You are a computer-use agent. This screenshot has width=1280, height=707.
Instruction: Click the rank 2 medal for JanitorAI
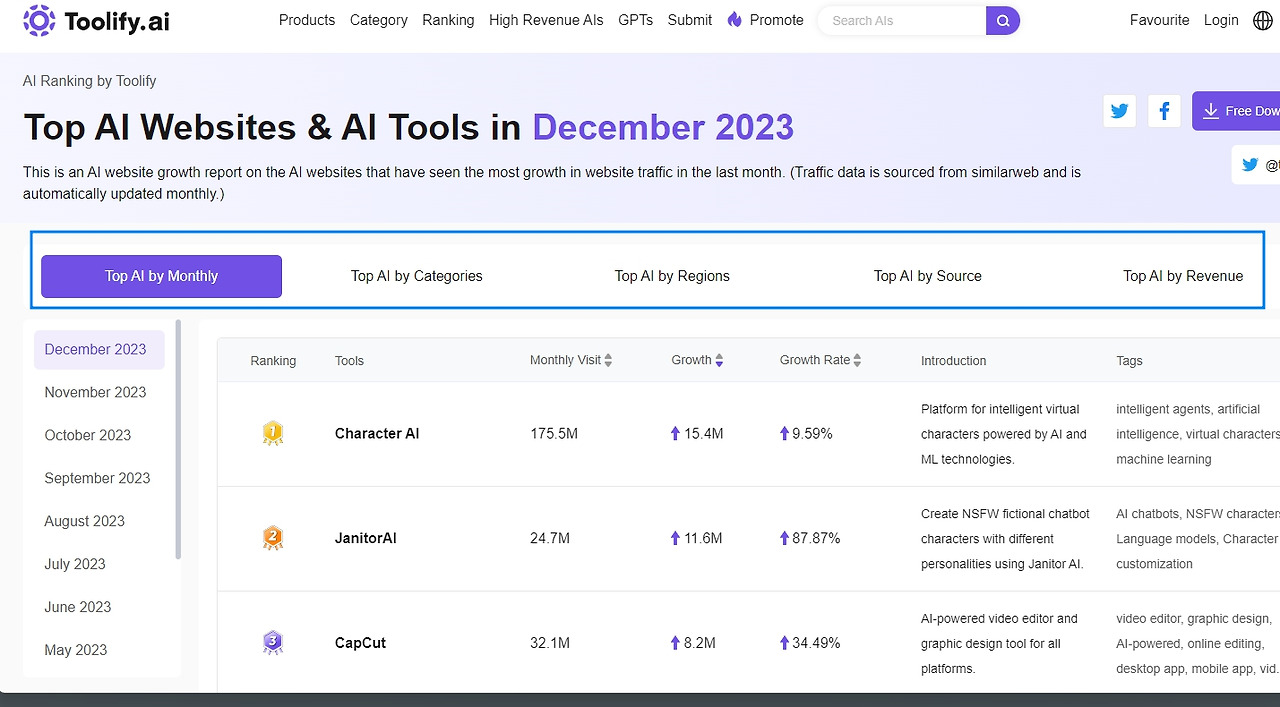point(273,538)
